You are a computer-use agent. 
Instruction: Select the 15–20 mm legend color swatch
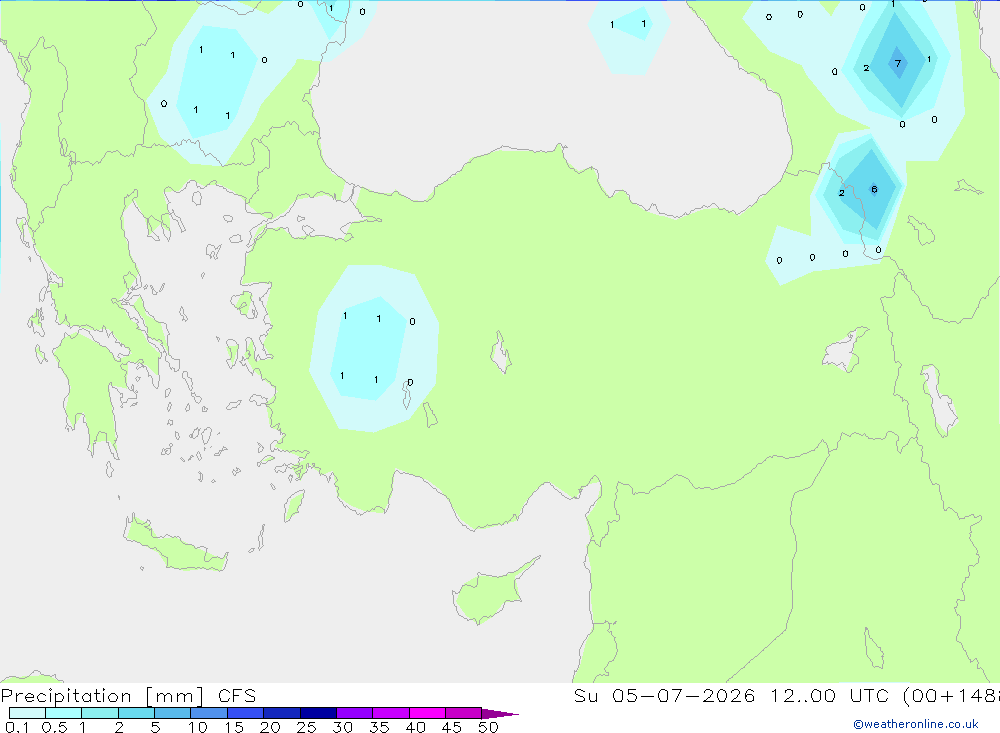pos(246,713)
